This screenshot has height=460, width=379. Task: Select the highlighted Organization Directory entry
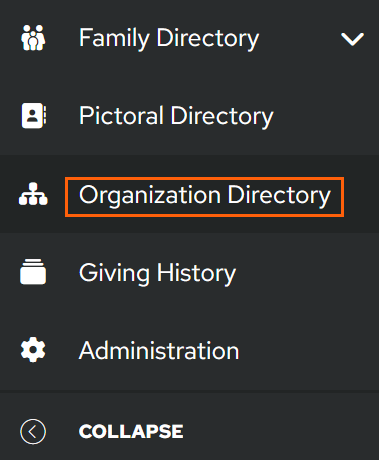[x=189, y=194]
